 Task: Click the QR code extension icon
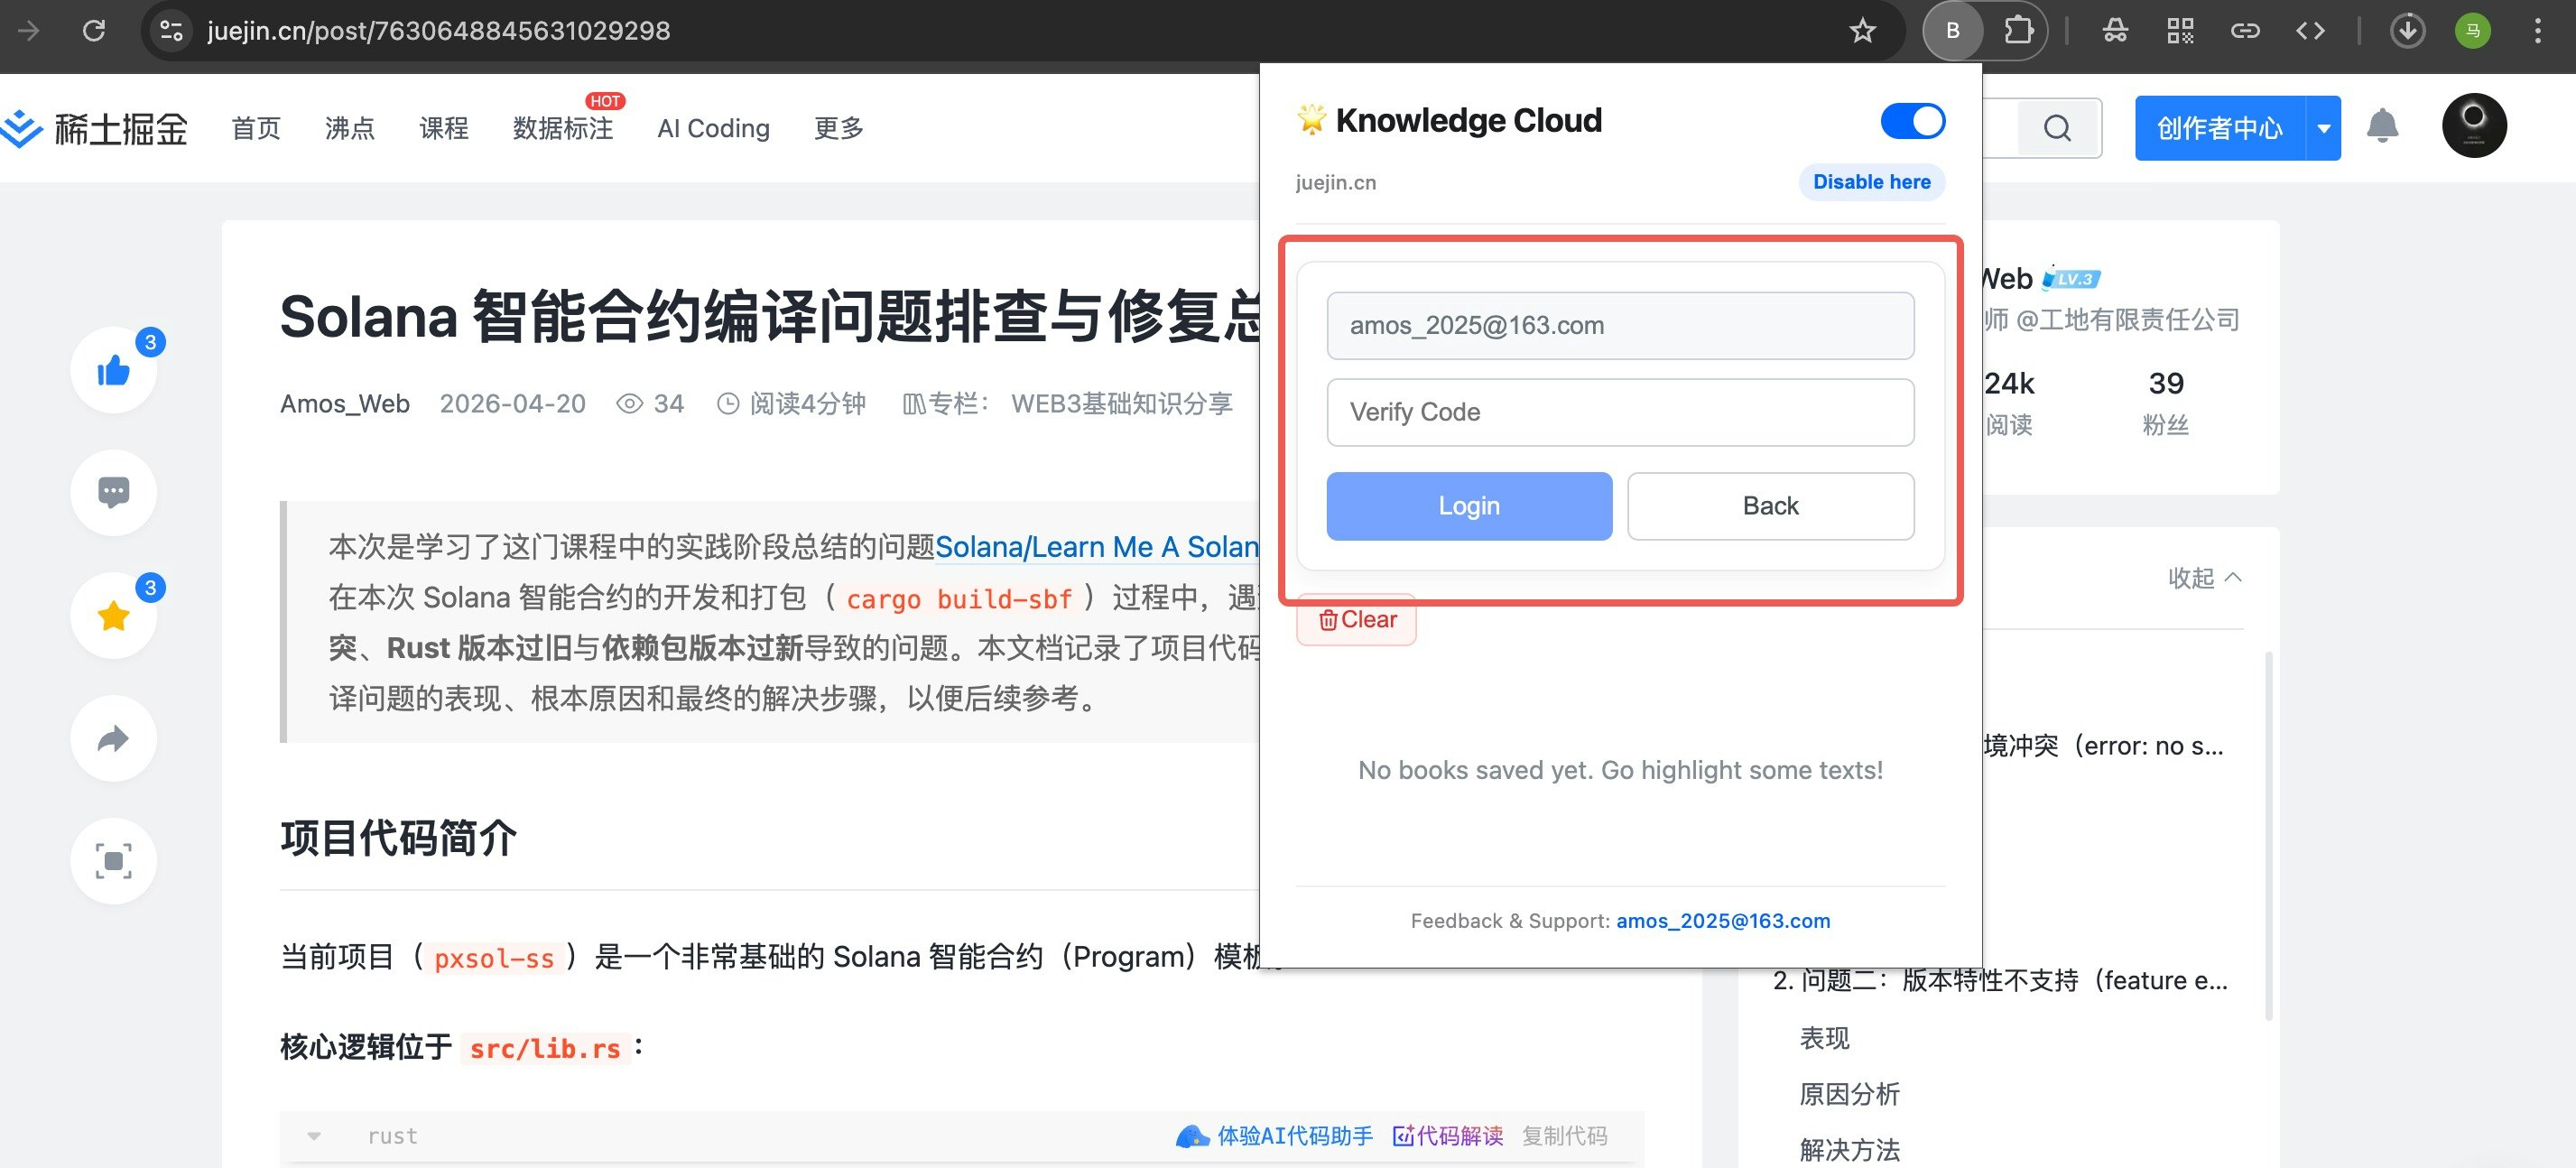[2180, 31]
